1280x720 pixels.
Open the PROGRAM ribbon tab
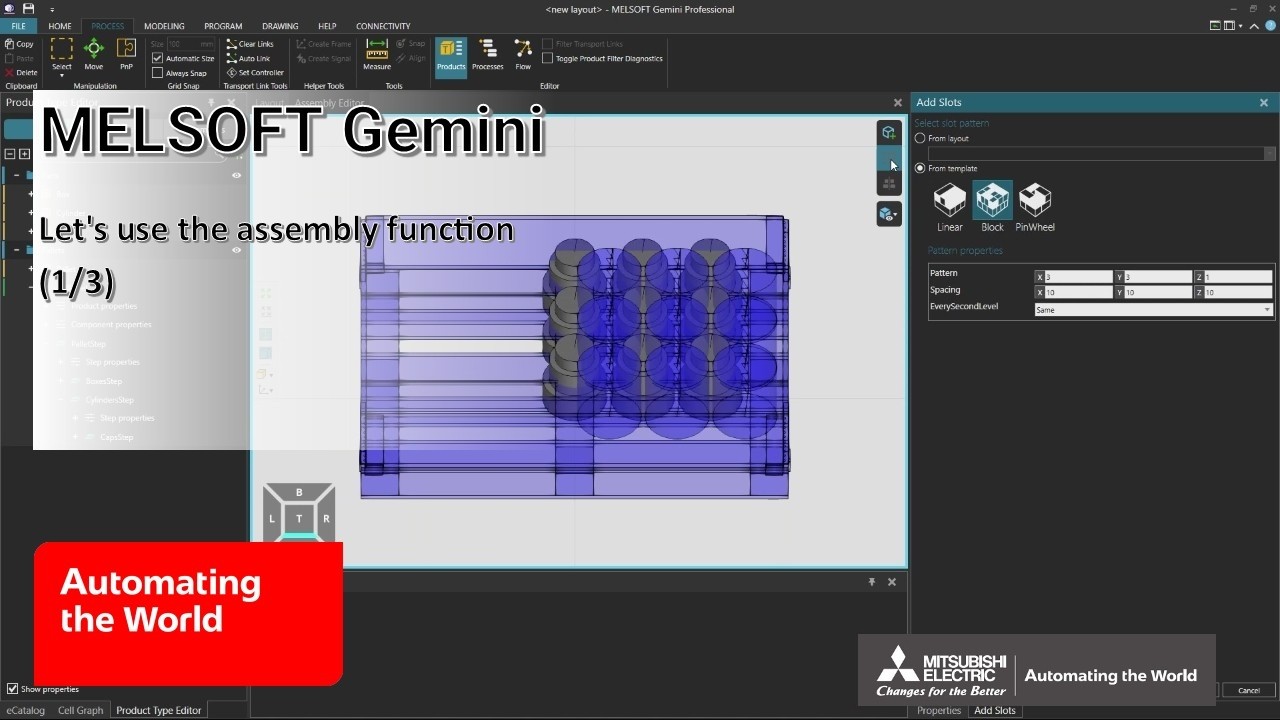(223, 26)
